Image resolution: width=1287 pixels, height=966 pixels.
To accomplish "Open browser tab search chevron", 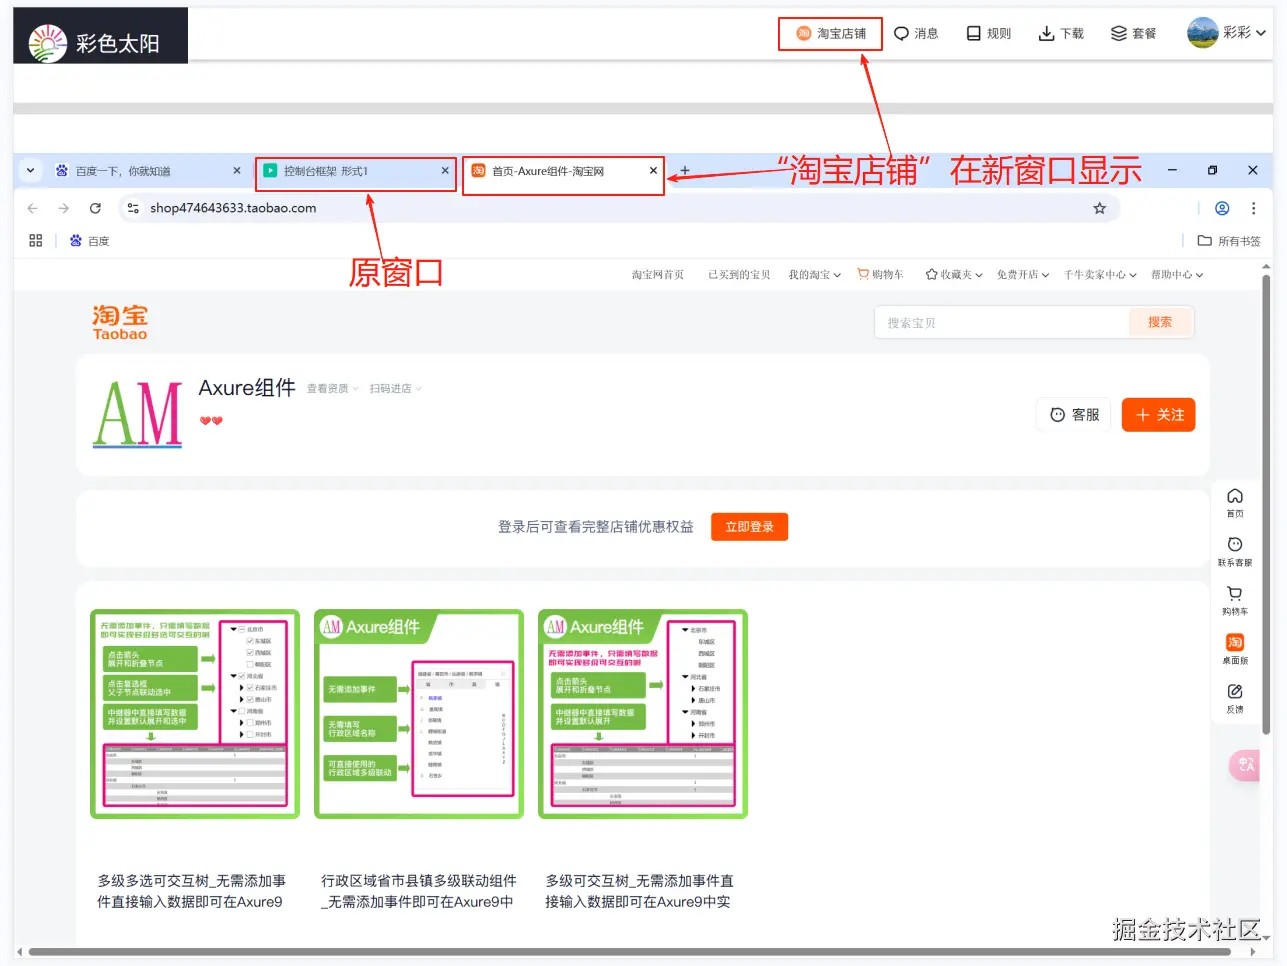I will 30,171.
